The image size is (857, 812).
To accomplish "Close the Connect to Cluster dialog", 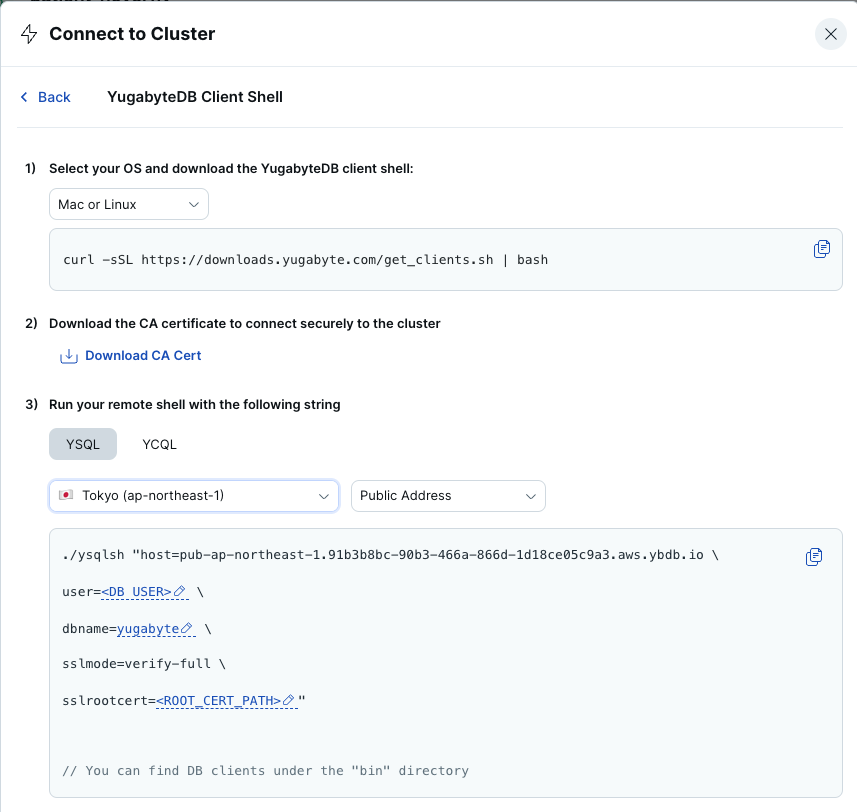I will pos(830,34).
